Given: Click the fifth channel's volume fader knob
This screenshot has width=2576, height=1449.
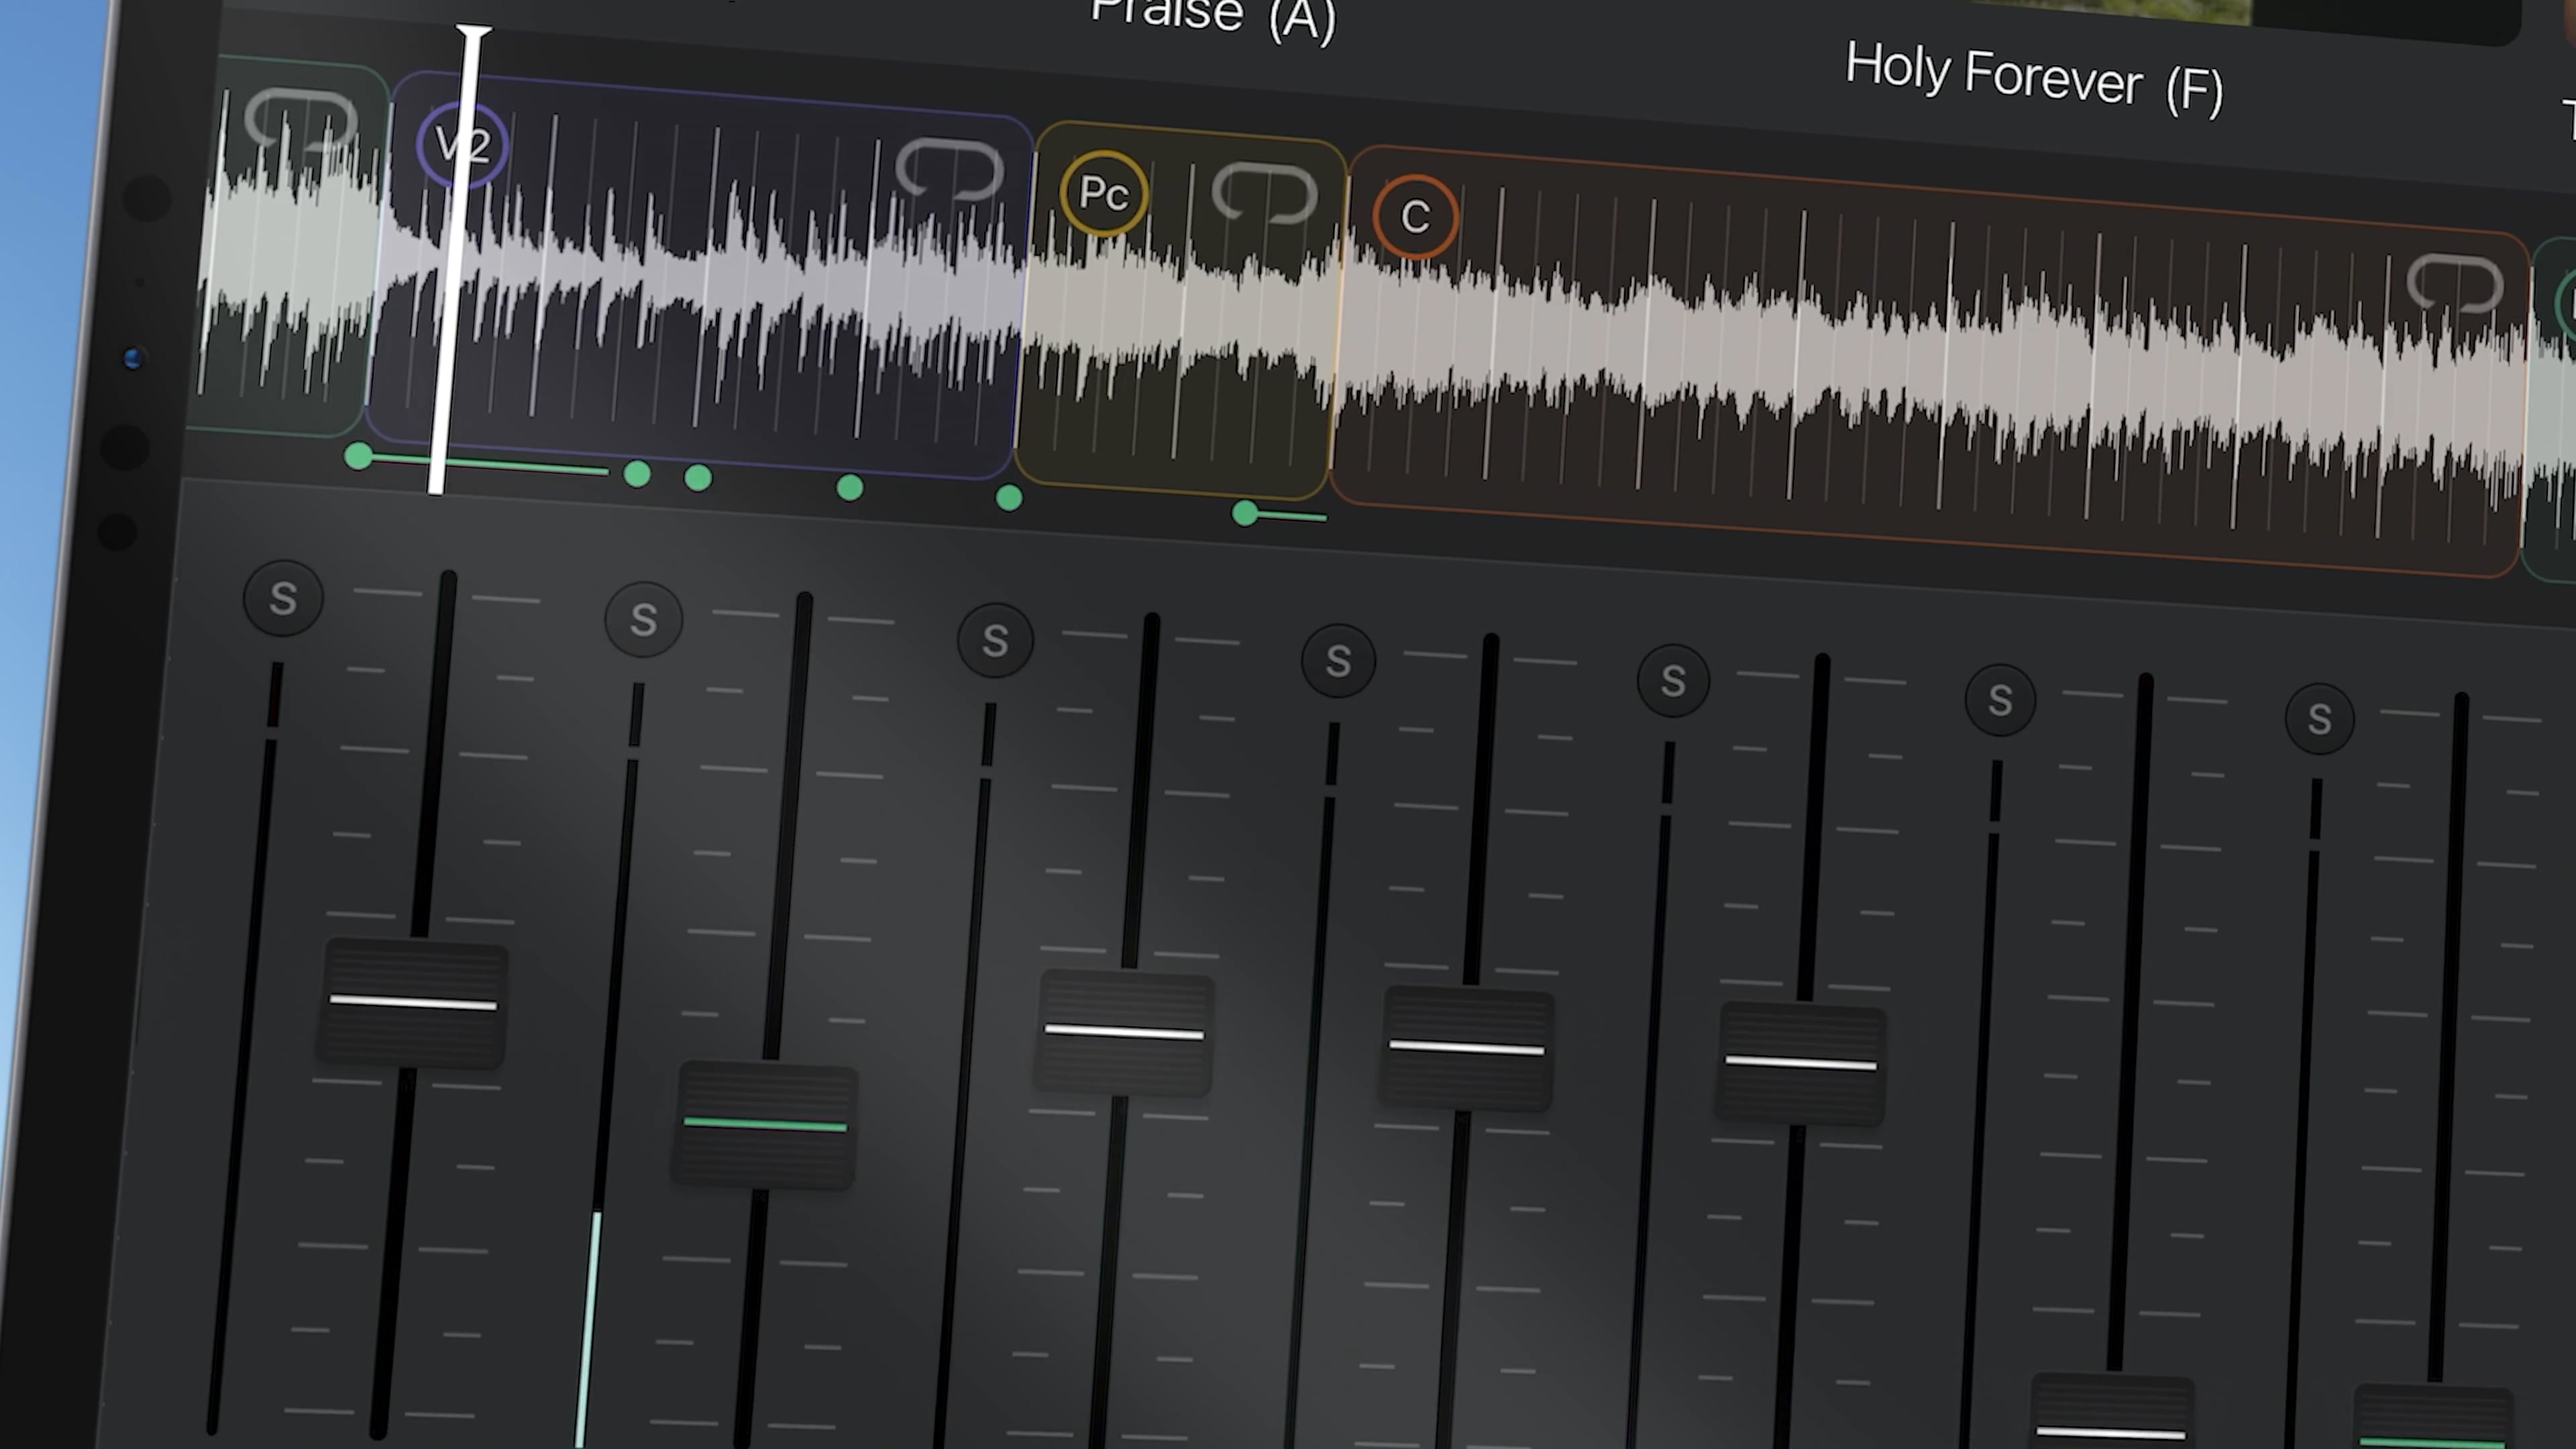Looking at the screenshot, I should 1801,1063.
